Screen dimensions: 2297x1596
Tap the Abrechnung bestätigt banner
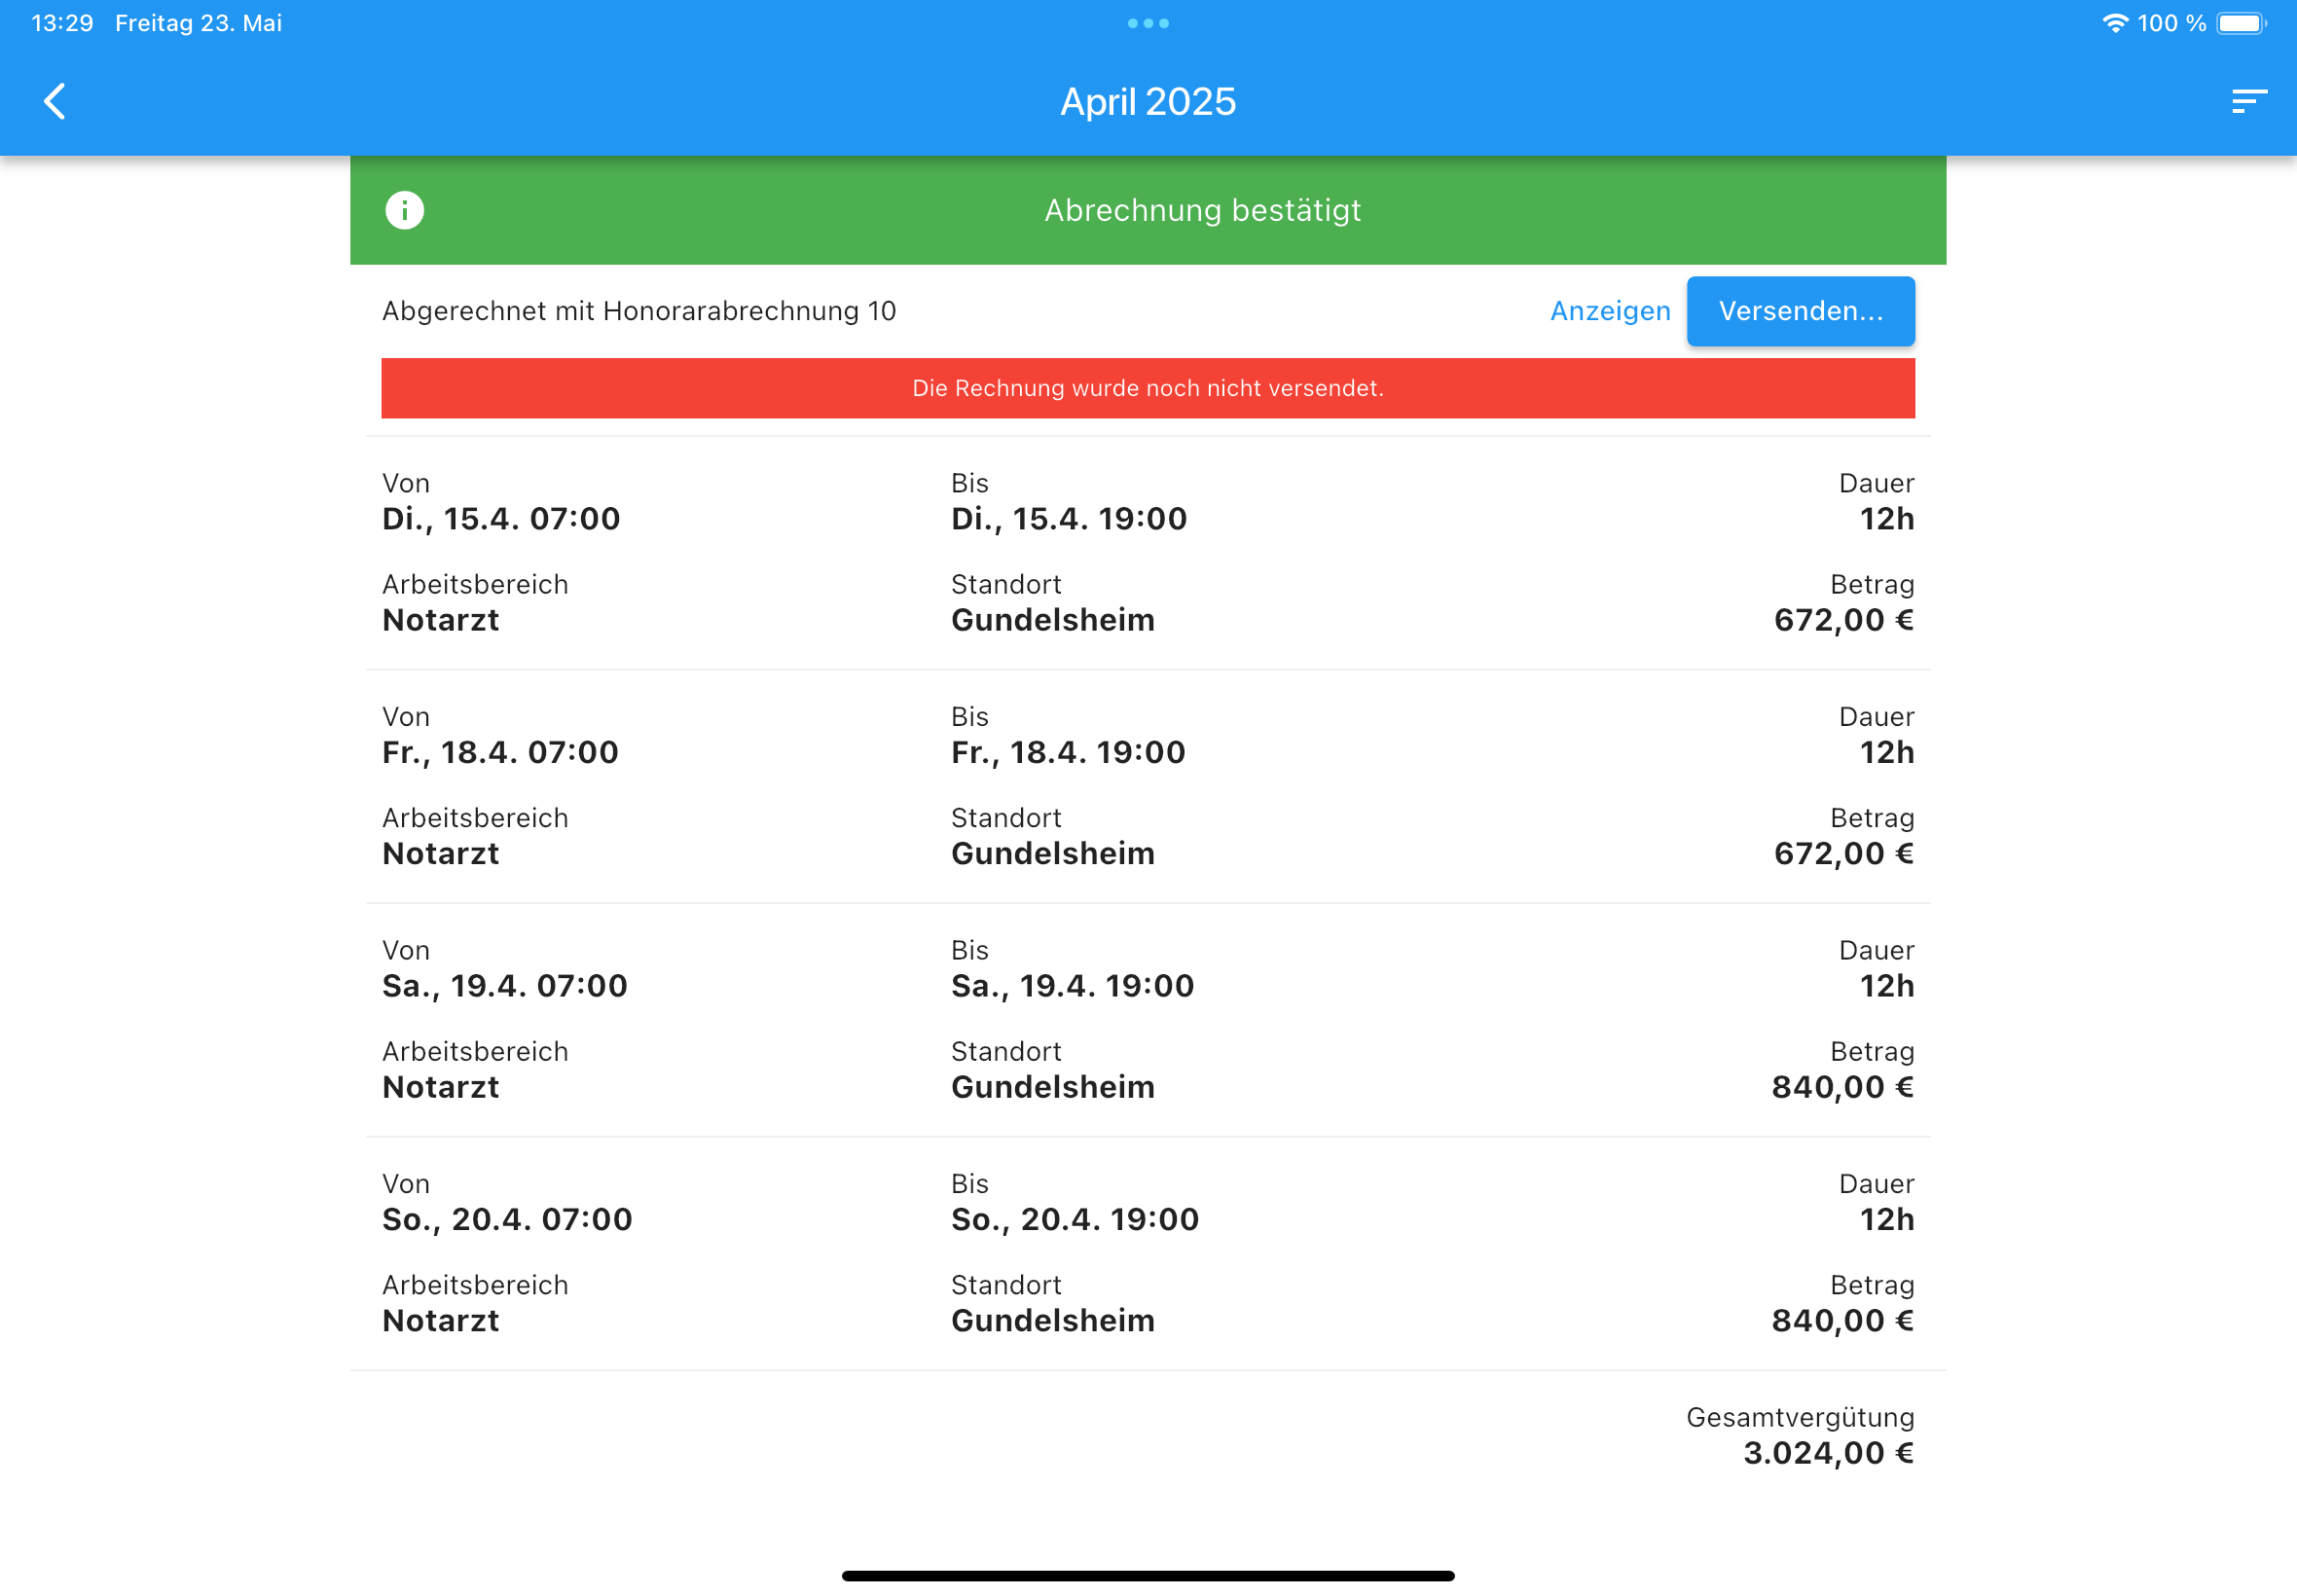[1148, 210]
